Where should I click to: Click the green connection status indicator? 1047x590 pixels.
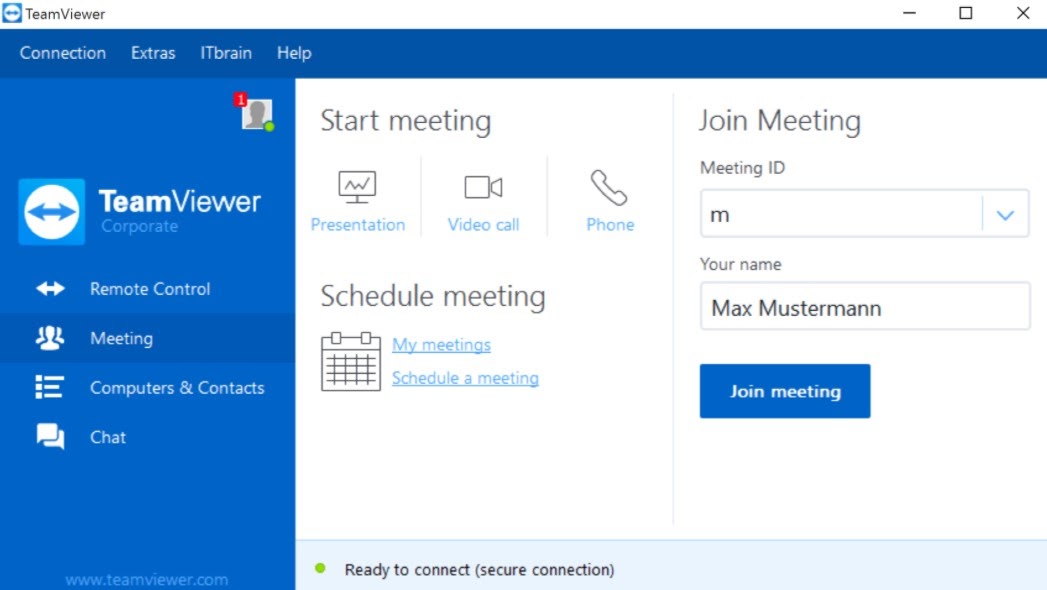(320, 568)
